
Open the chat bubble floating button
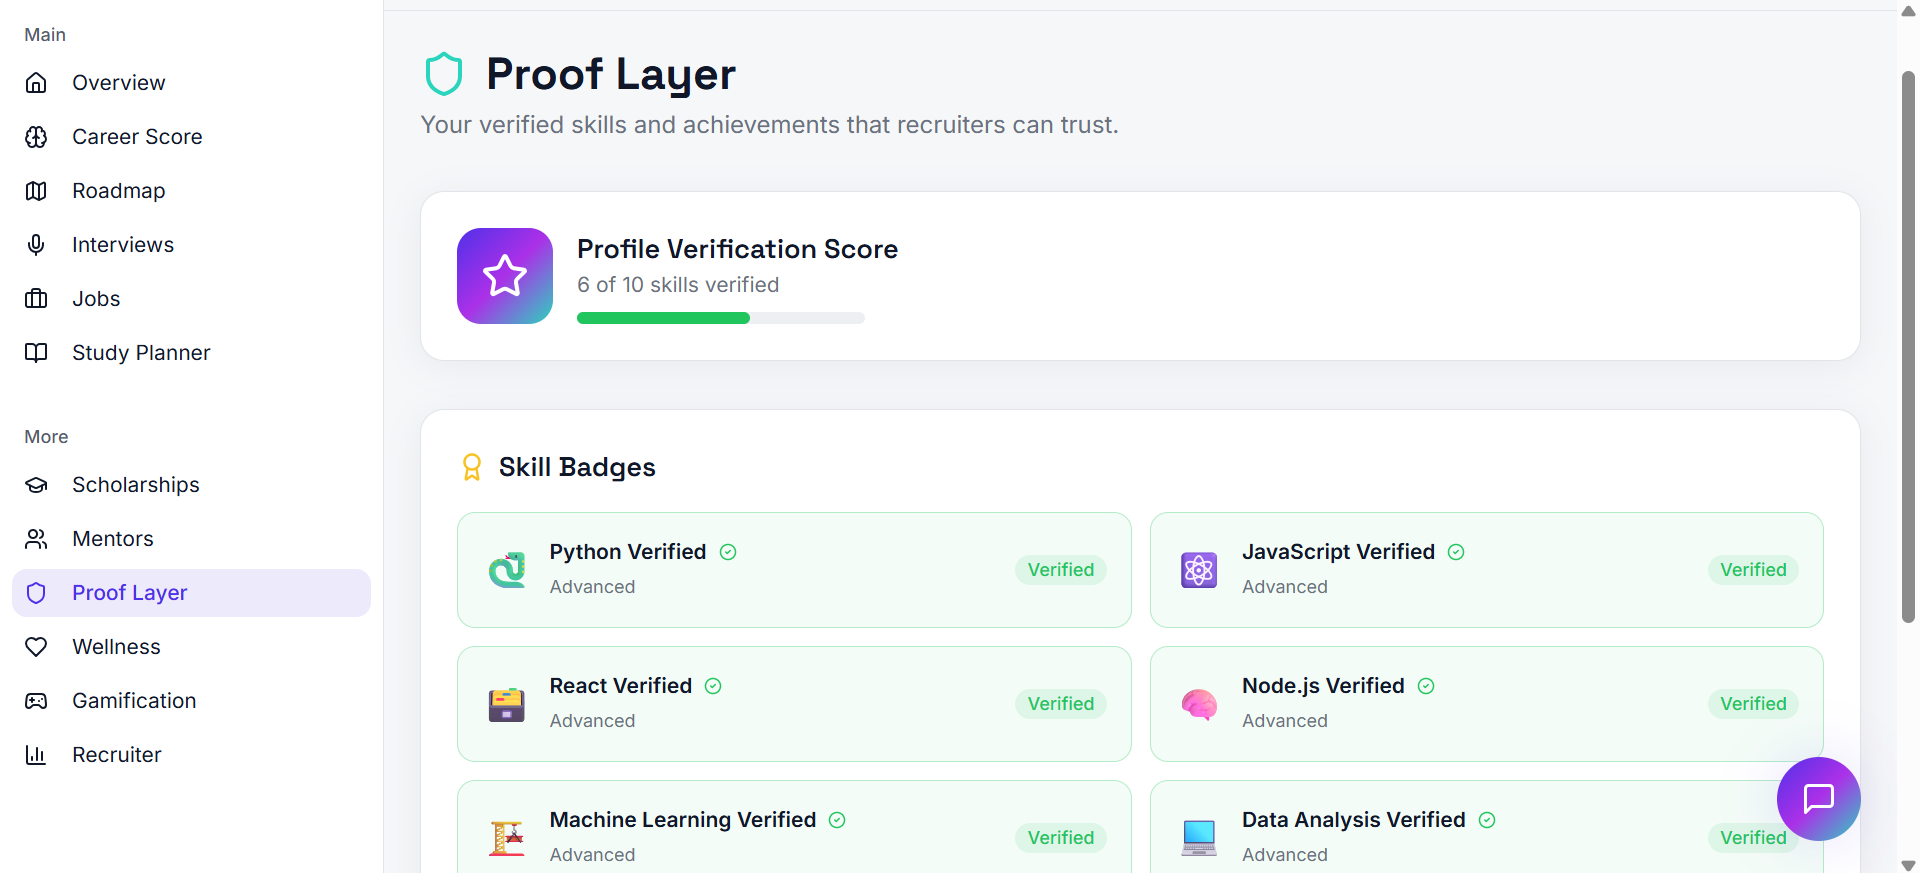tap(1818, 799)
